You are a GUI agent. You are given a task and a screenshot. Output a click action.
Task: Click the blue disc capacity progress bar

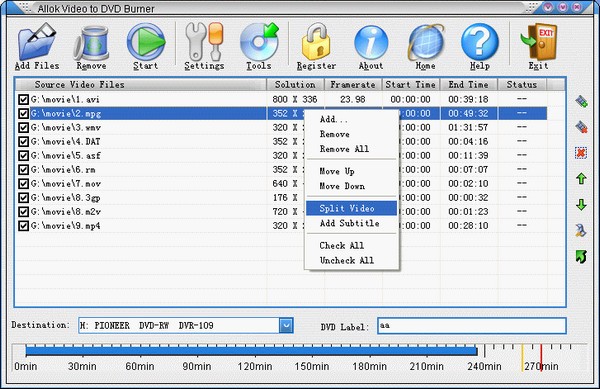(x=251, y=350)
